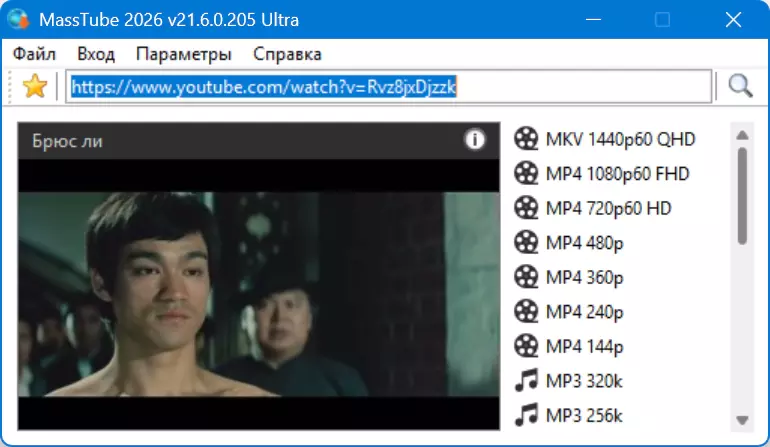The image size is (770, 447).
Task: Click the format list scroll up arrow
Action: click(742, 135)
